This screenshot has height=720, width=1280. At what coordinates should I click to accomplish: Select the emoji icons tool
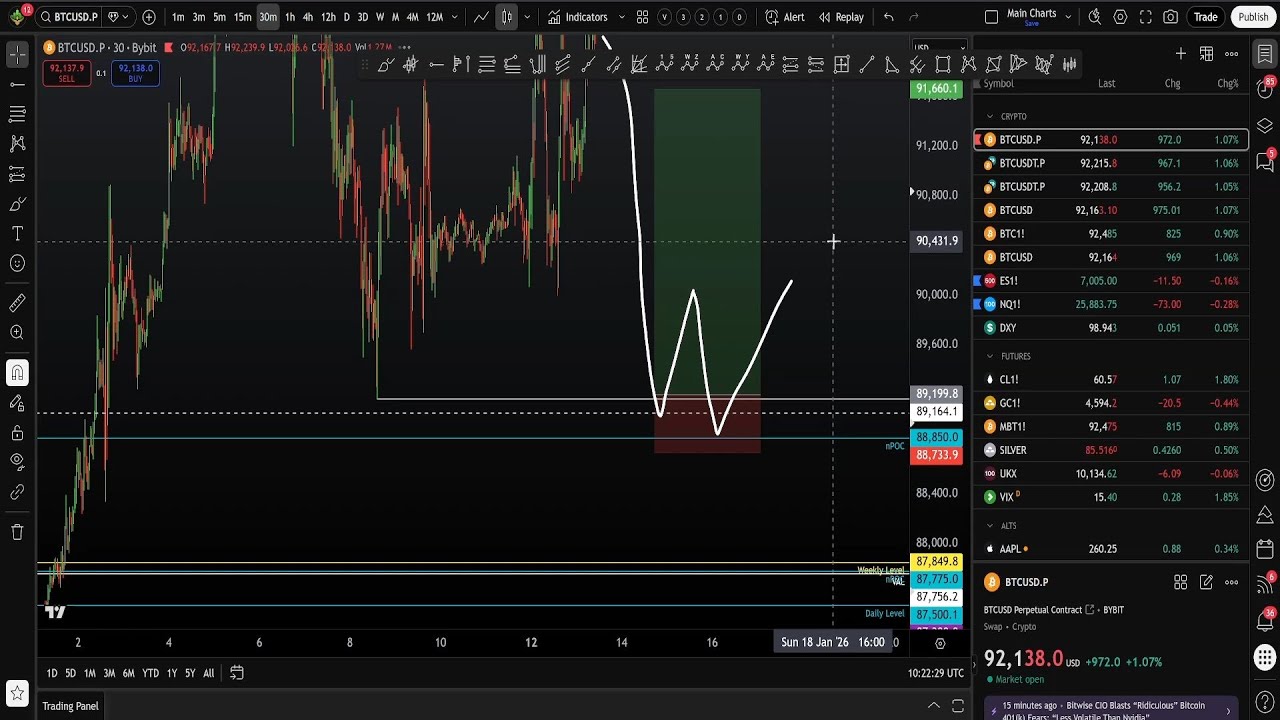[17, 263]
